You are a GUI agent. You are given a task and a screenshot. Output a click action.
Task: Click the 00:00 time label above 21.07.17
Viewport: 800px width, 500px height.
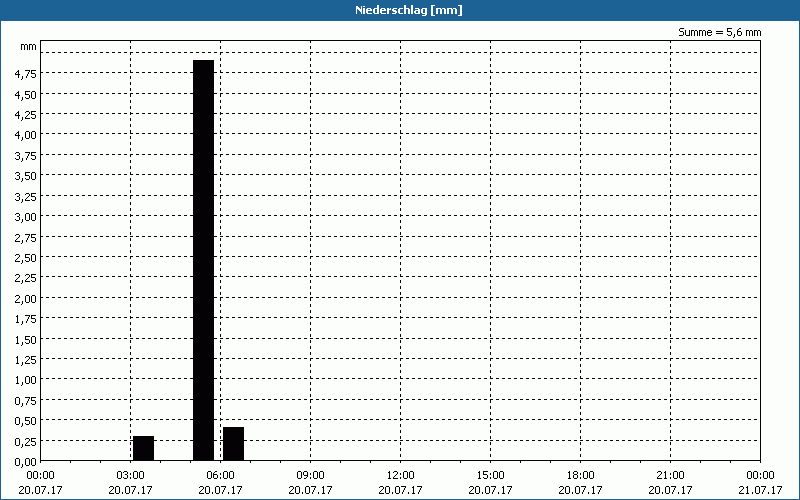pos(760,476)
